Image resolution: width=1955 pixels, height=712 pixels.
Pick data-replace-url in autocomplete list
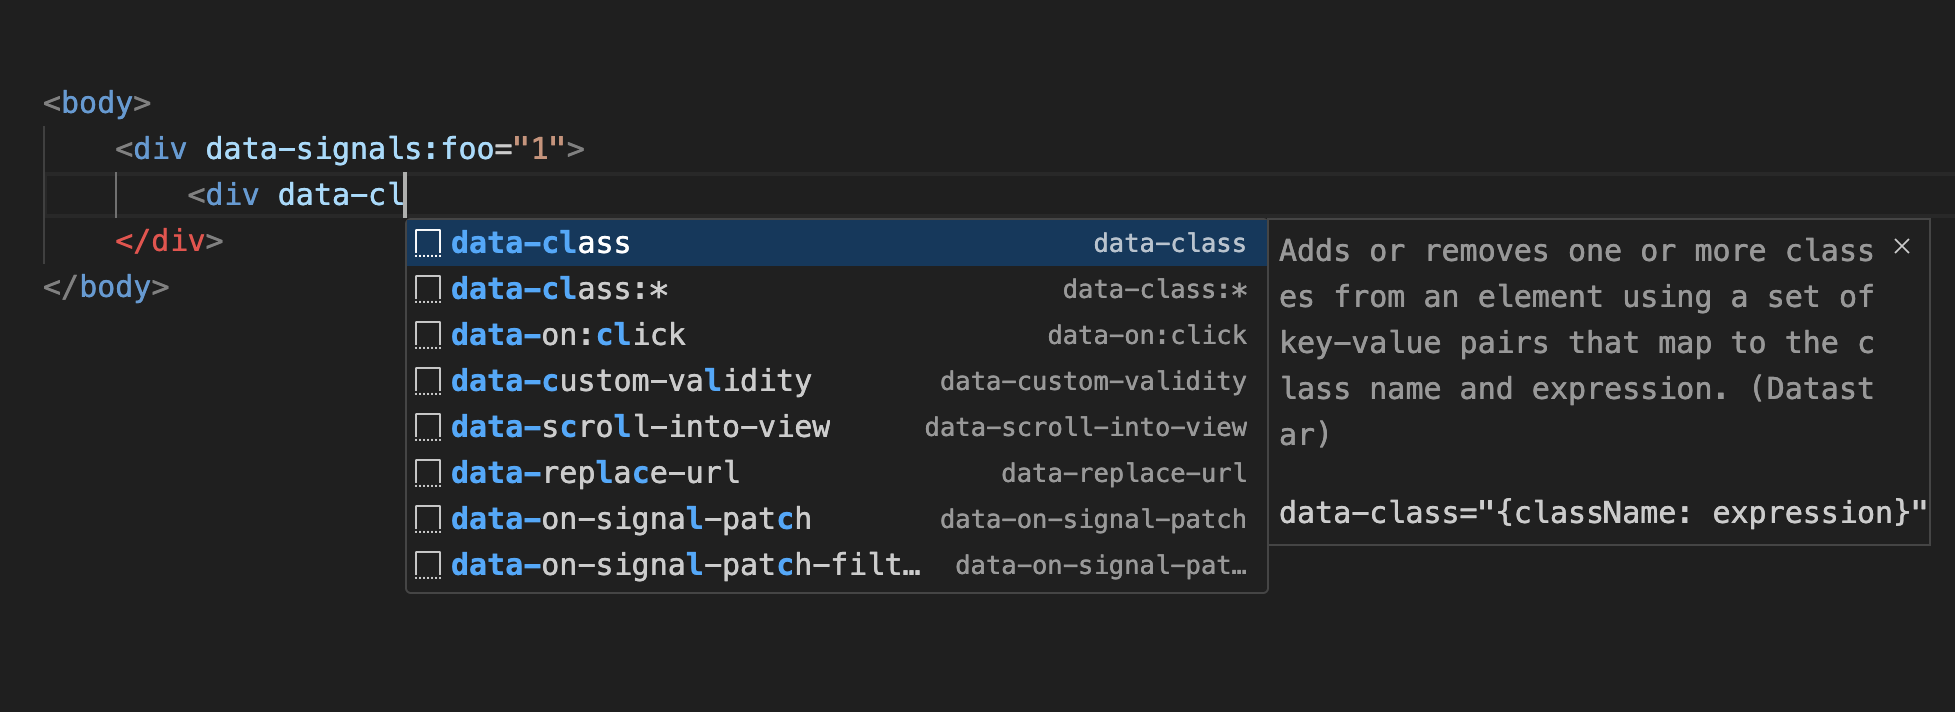[x=595, y=473]
